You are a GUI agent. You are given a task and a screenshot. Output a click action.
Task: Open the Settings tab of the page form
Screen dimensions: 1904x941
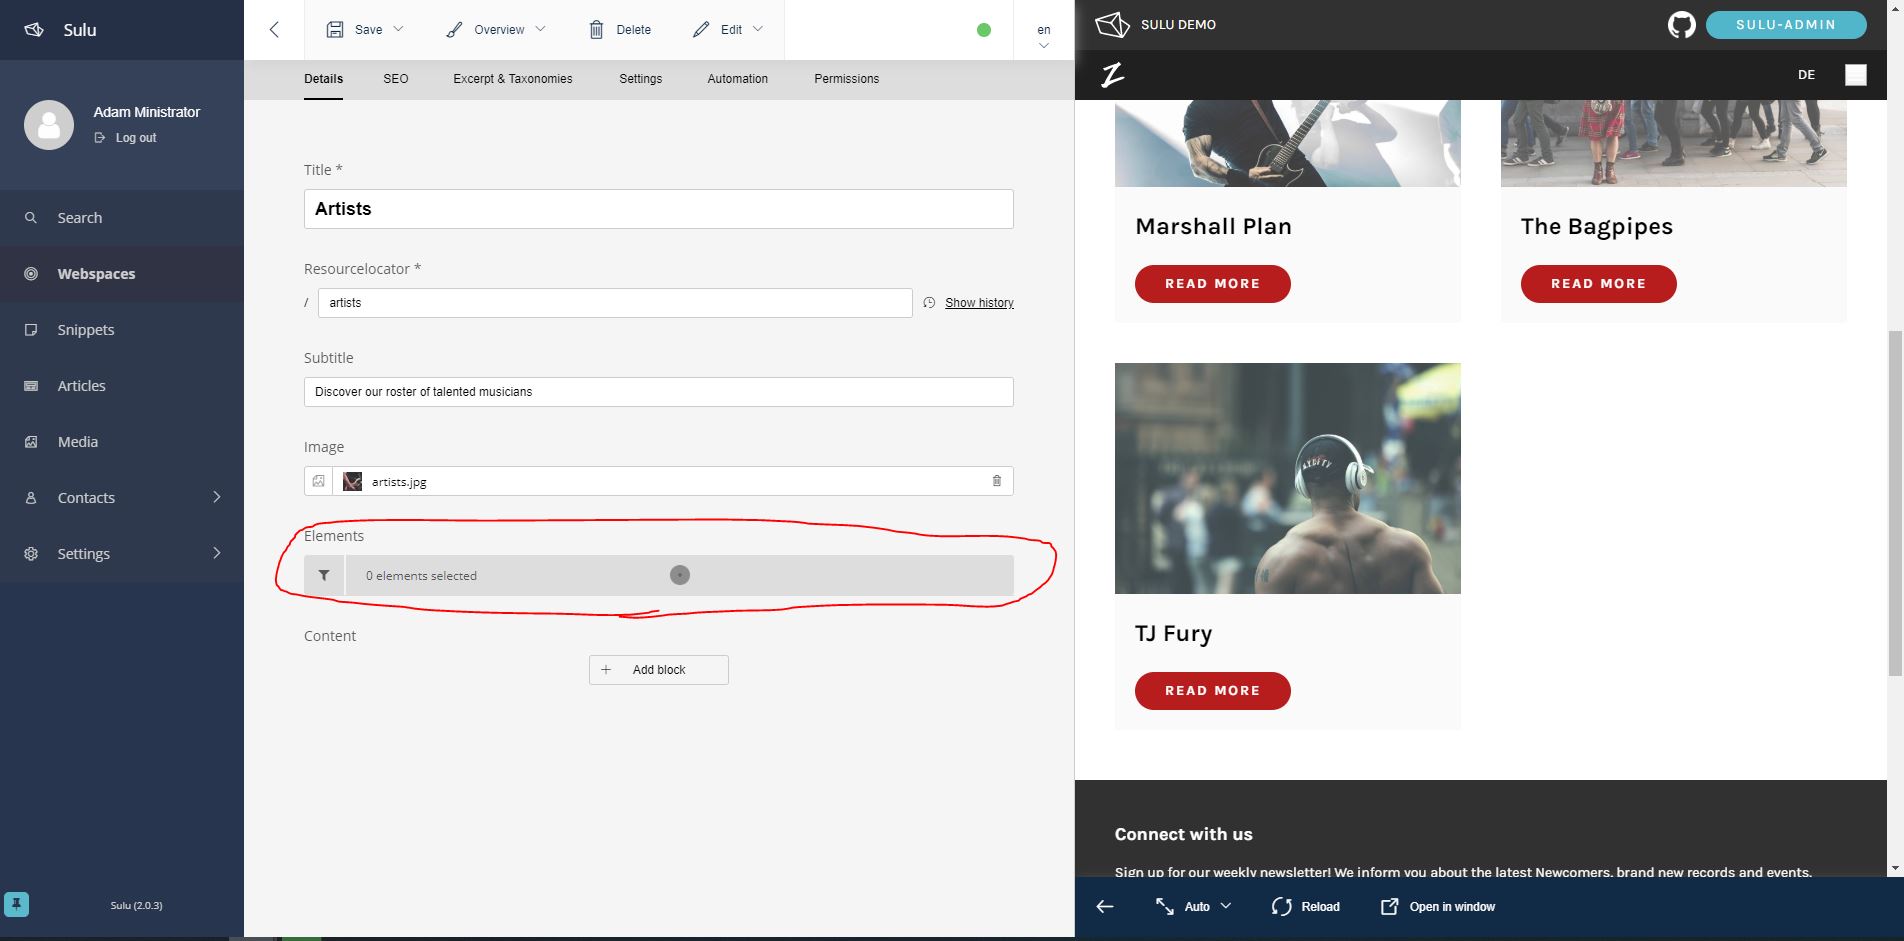[641, 79]
